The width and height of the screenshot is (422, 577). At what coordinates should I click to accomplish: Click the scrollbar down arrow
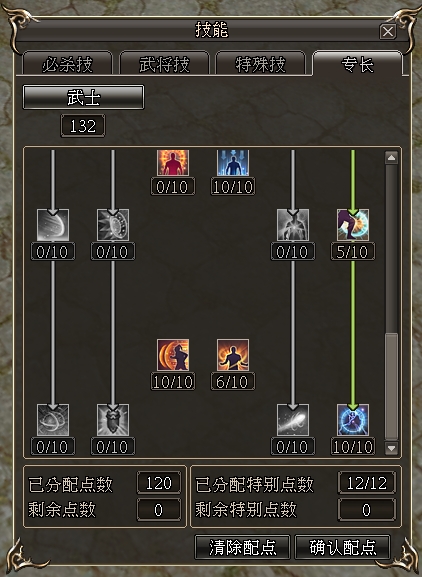(x=391, y=448)
